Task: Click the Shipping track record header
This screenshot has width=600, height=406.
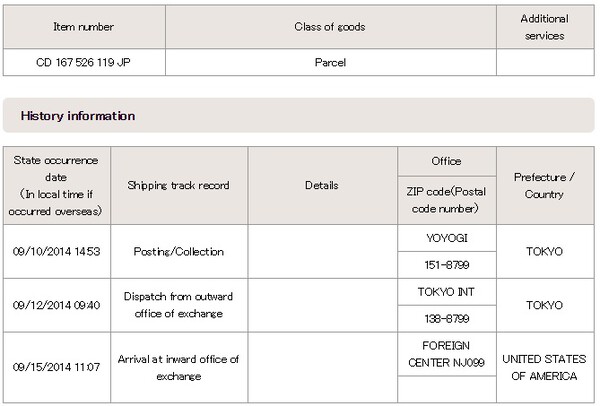Action: (179, 185)
